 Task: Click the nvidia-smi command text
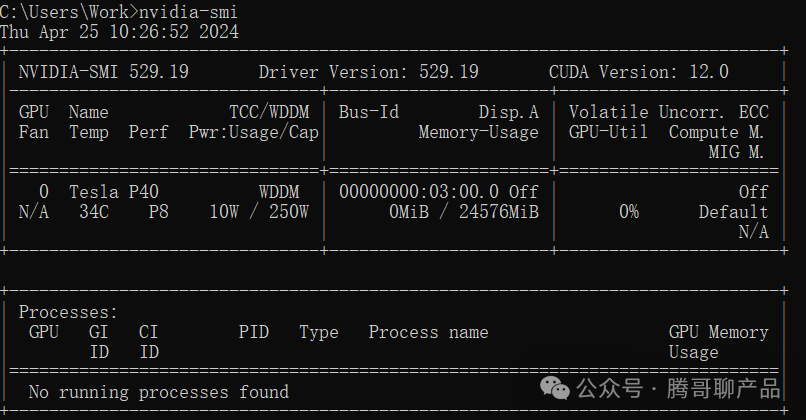188,11
